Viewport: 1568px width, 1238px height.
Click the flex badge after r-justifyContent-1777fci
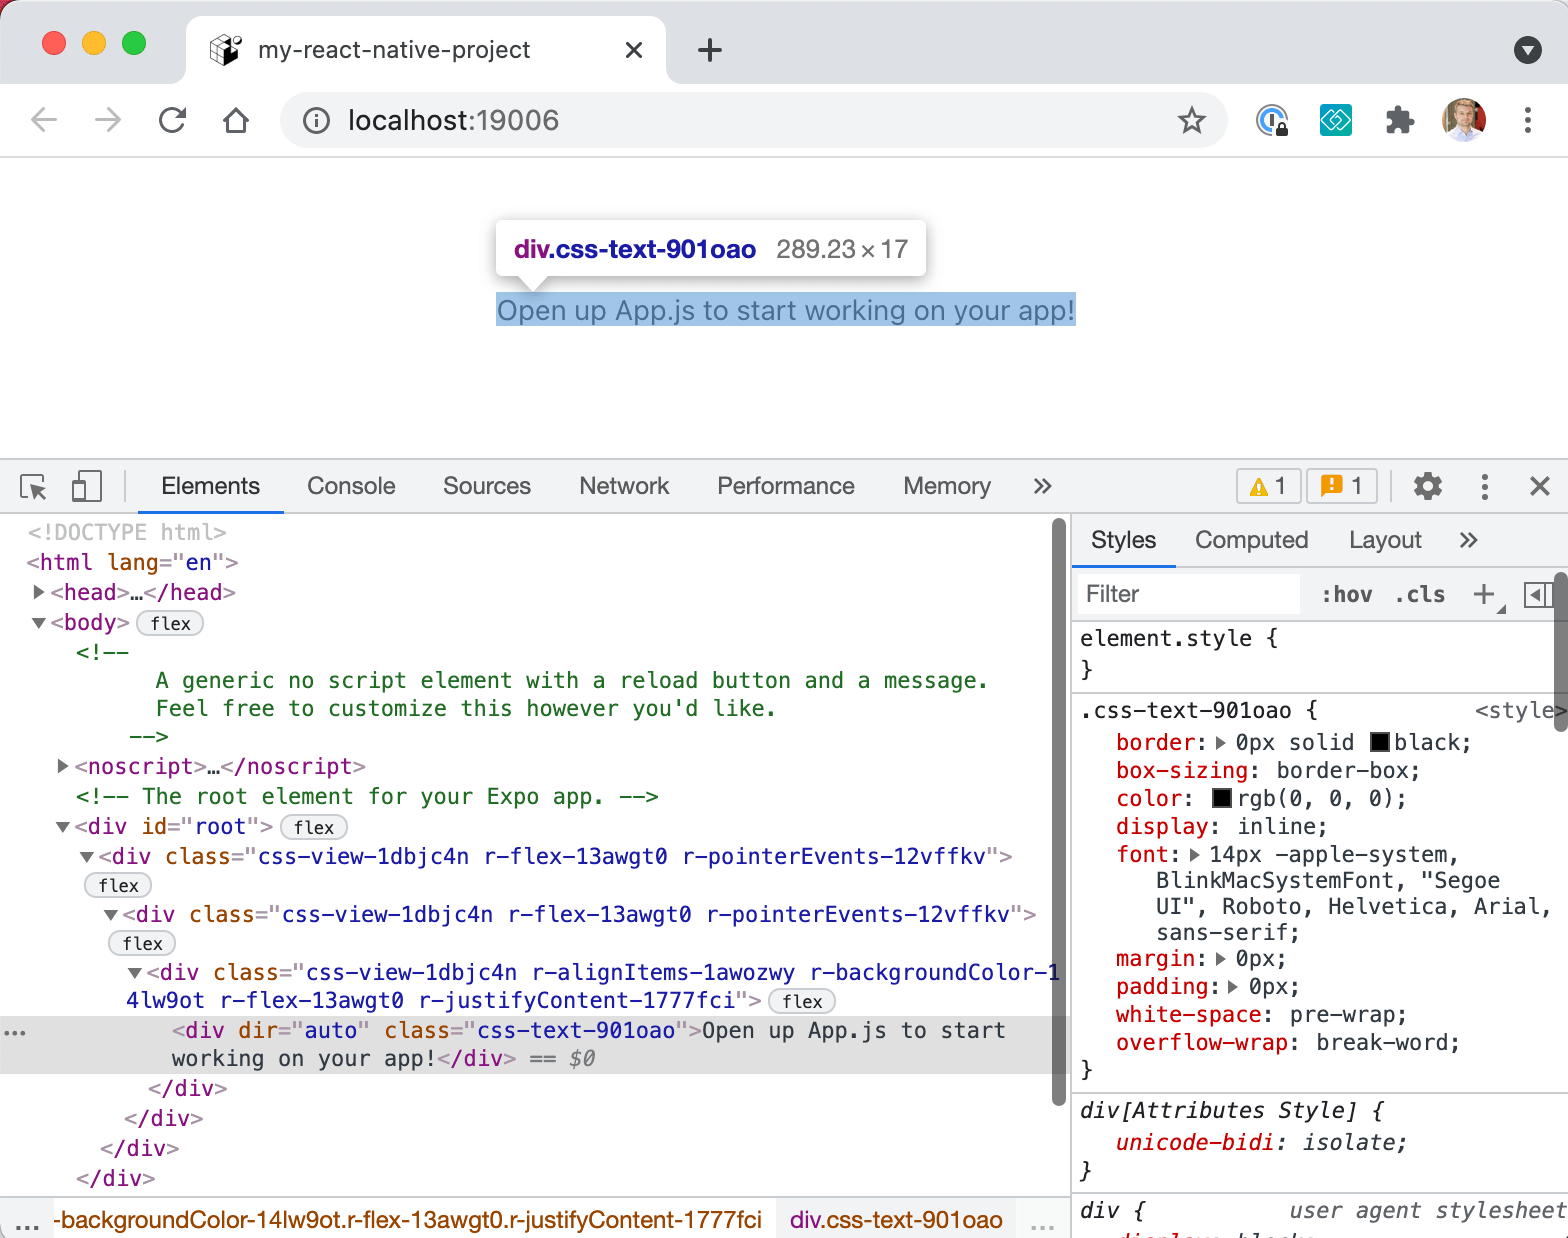pyautogui.click(x=802, y=1001)
